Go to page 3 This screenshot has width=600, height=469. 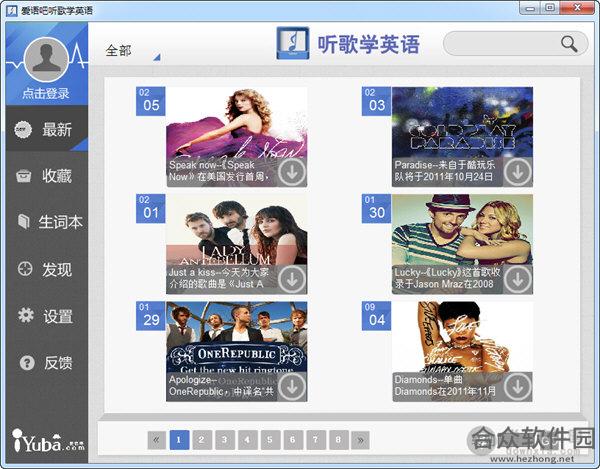(x=225, y=440)
